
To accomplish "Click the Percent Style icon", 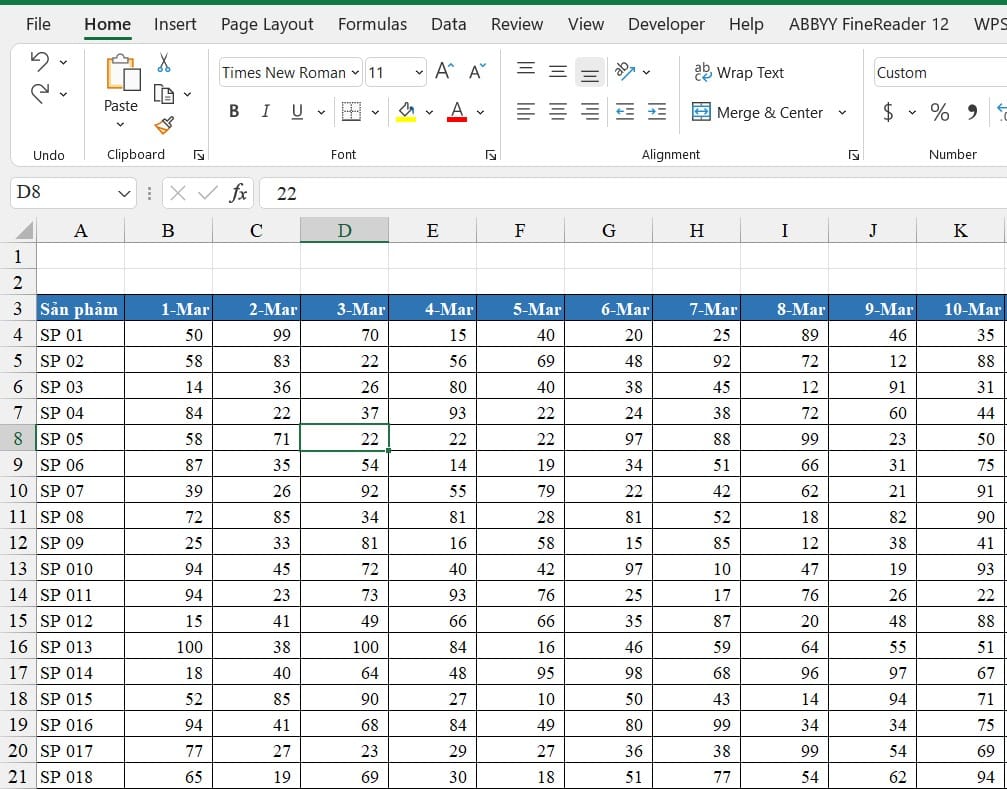I will click(940, 112).
